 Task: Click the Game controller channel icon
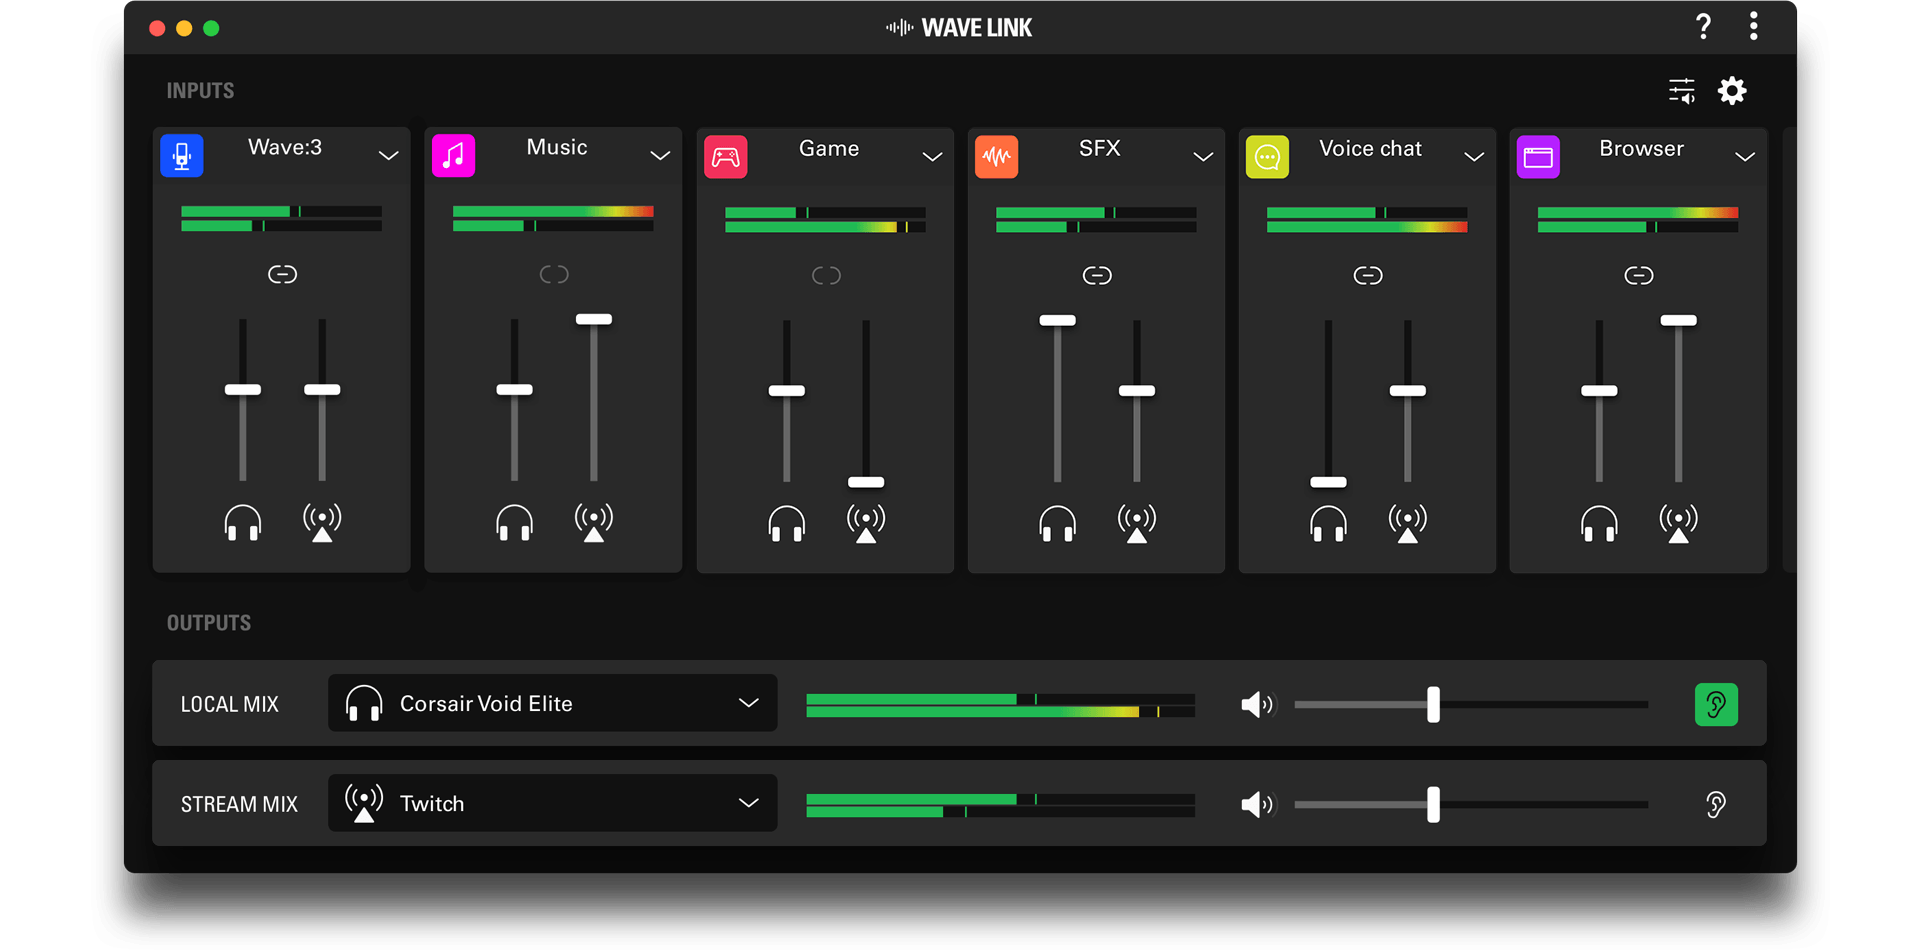pyautogui.click(x=726, y=157)
